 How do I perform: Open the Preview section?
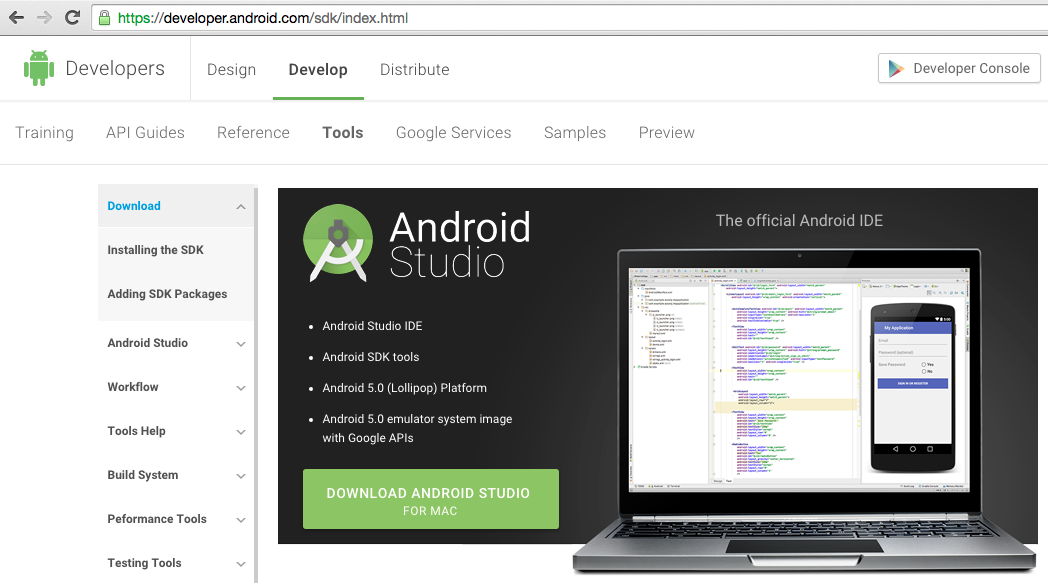coord(666,132)
